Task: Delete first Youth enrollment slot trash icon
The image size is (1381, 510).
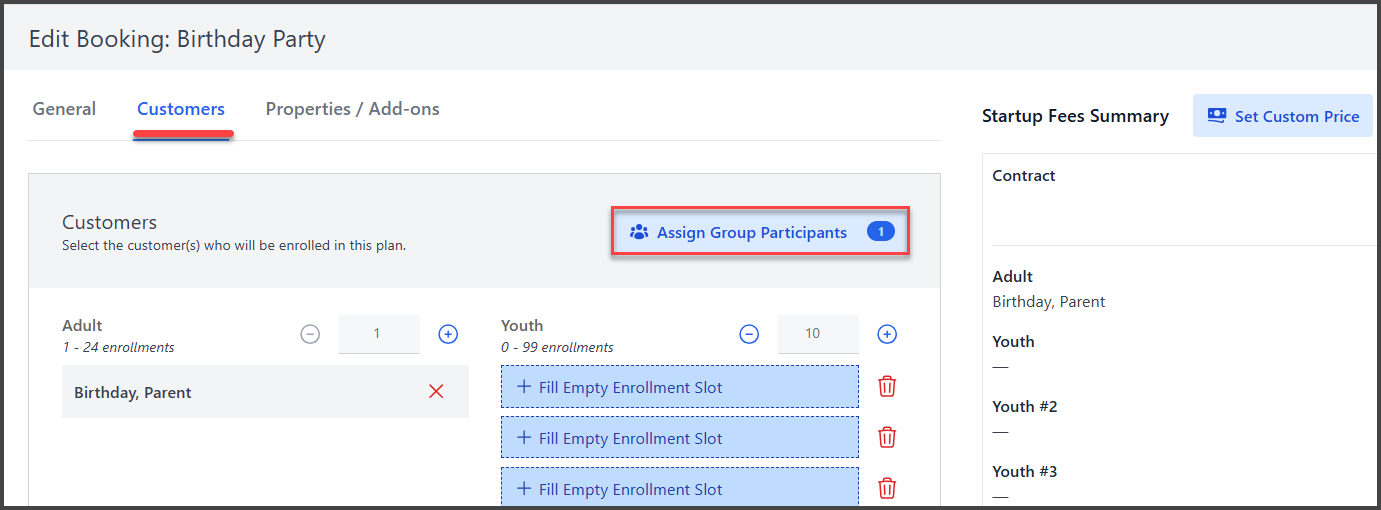Action: pos(887,386)
